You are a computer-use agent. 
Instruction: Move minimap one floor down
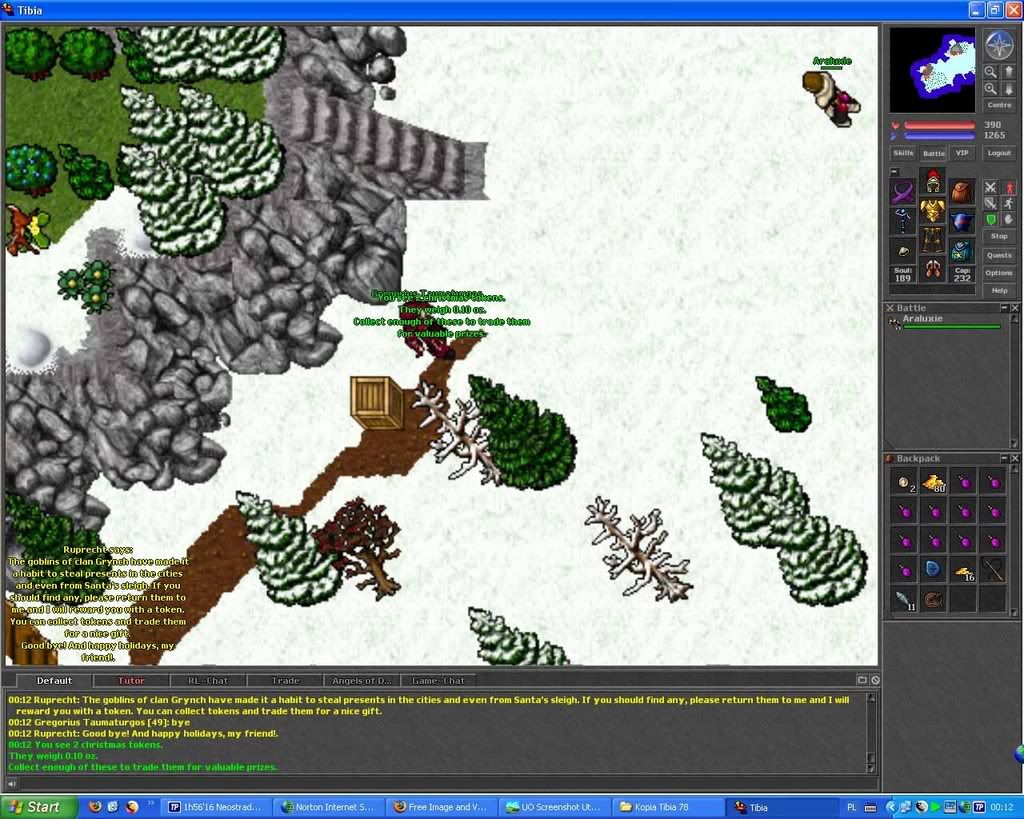coord(1007,89)
